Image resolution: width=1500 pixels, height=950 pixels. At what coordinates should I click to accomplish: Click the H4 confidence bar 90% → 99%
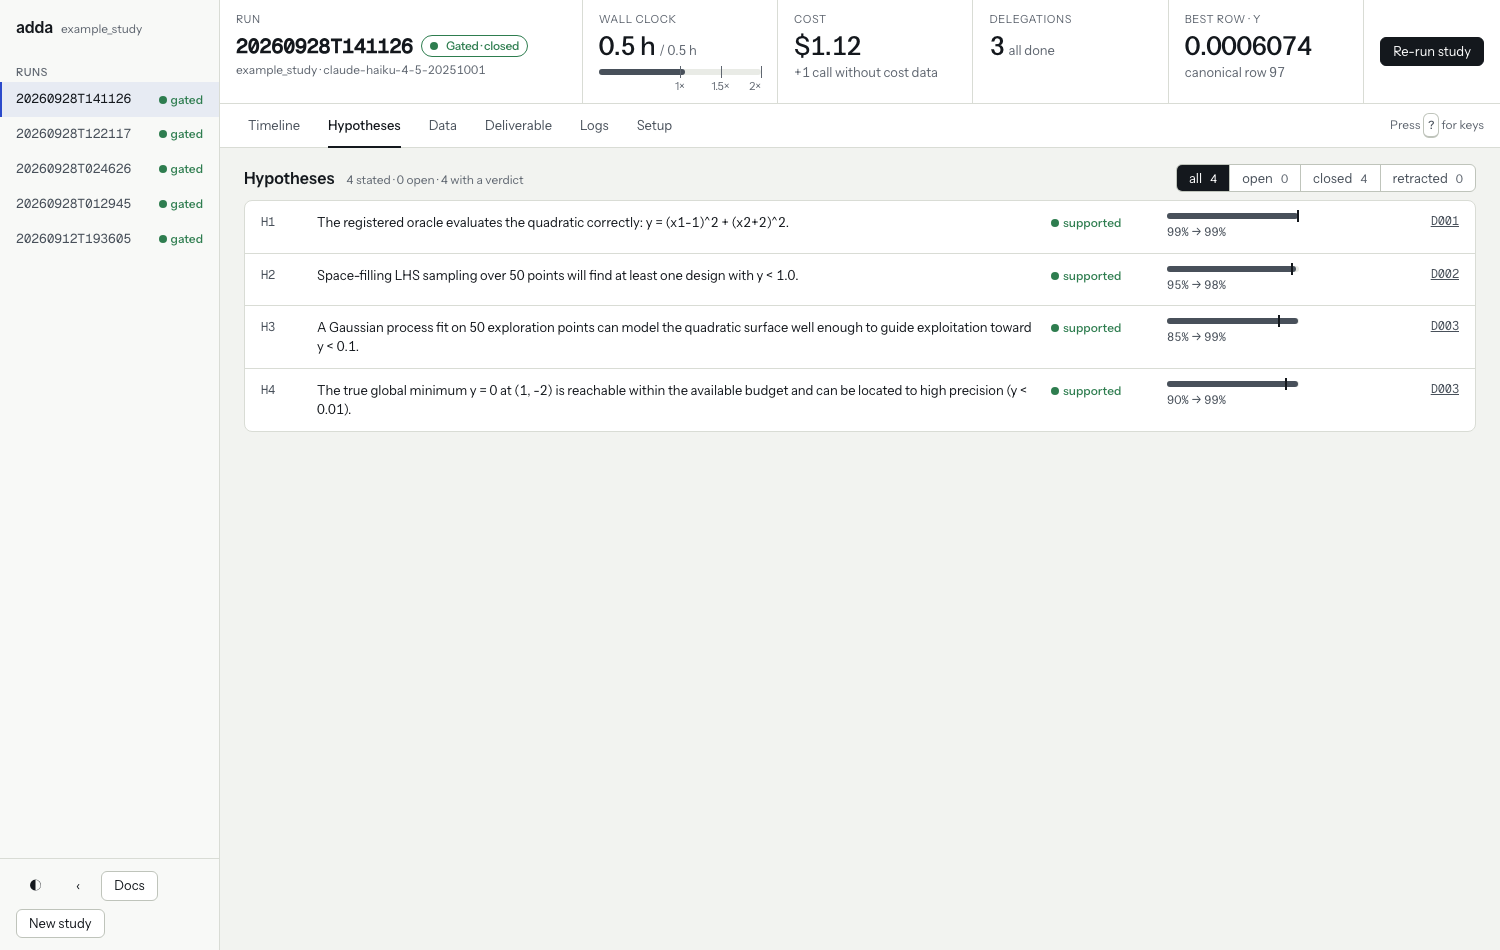[x=1232, y=384]
